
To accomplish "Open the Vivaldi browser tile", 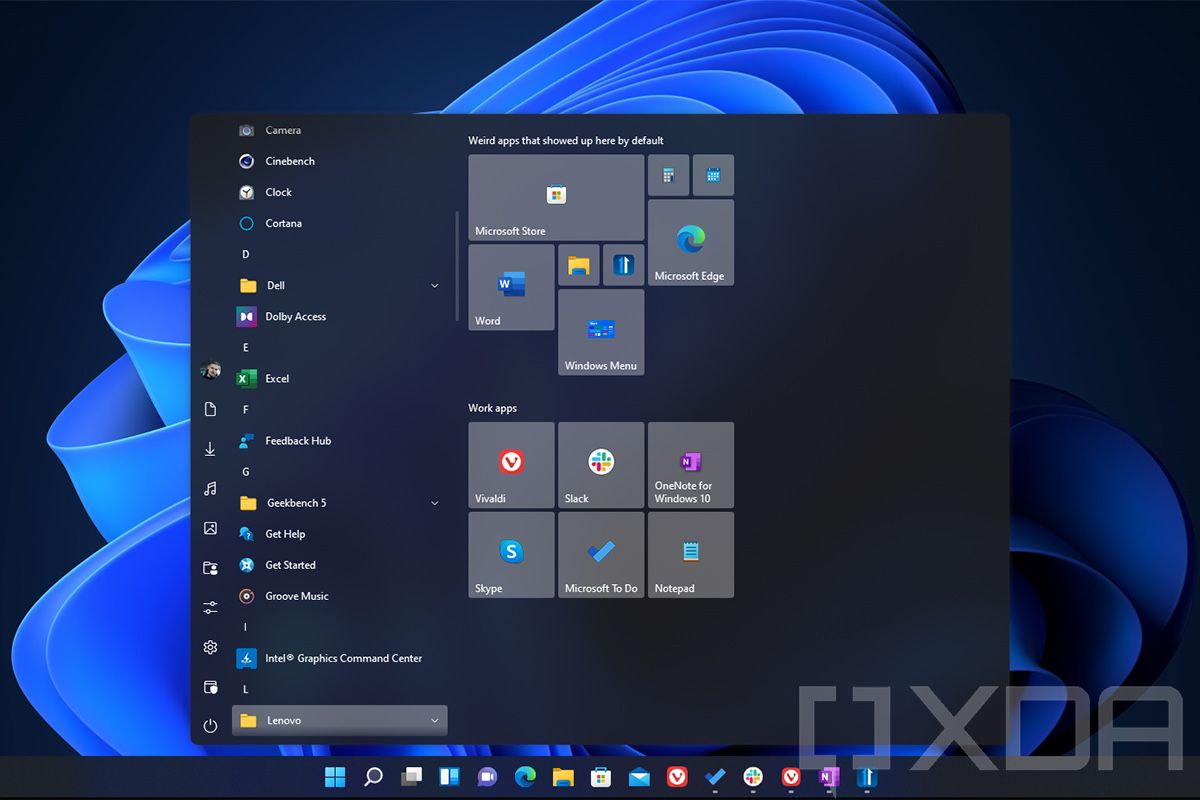I will (x=510, y=465).
